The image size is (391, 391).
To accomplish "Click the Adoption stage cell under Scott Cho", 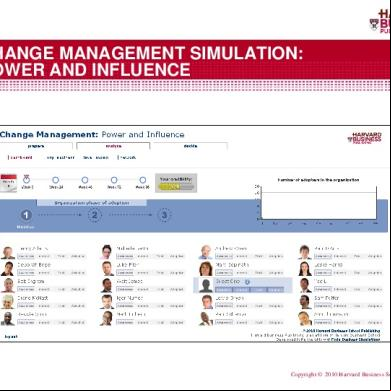I will coord(276,290).
